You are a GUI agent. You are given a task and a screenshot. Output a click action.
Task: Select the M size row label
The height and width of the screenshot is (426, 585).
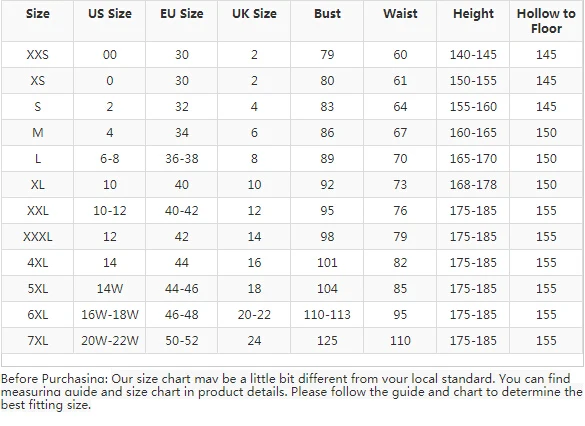coord(38,132)
